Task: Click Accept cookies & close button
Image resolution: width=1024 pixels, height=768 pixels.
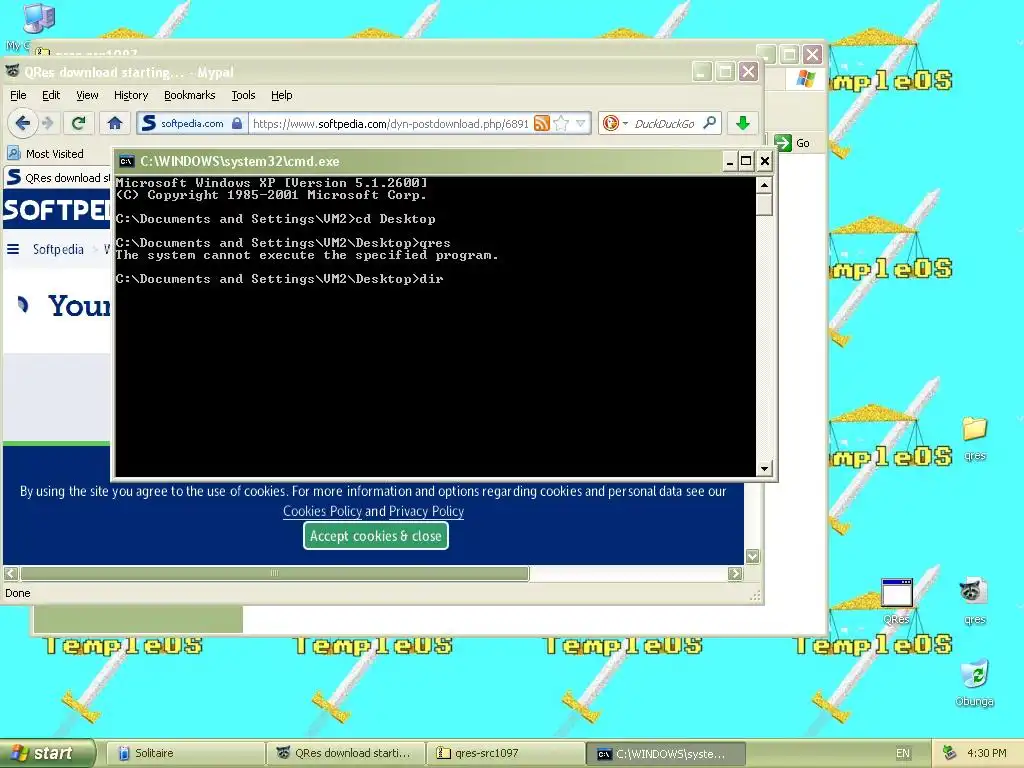Action: tap(376, 536)
